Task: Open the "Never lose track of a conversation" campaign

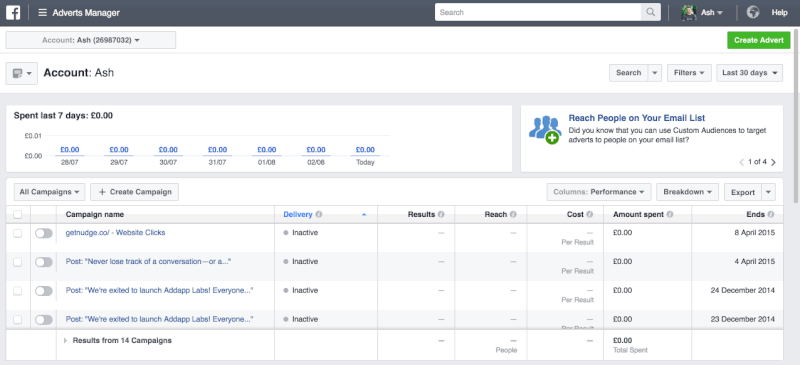Action: point(148,261)
